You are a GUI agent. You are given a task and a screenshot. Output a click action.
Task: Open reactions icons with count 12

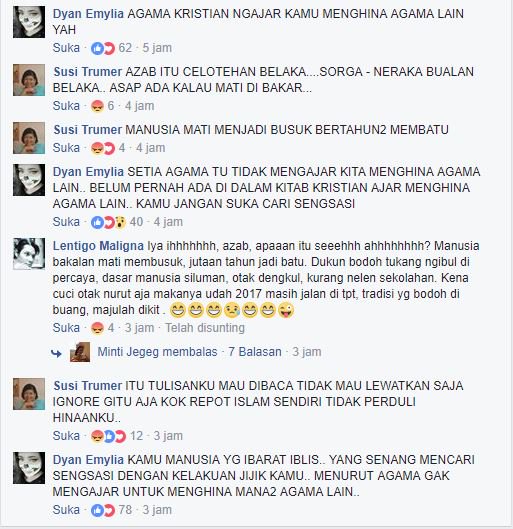[109, 437]
